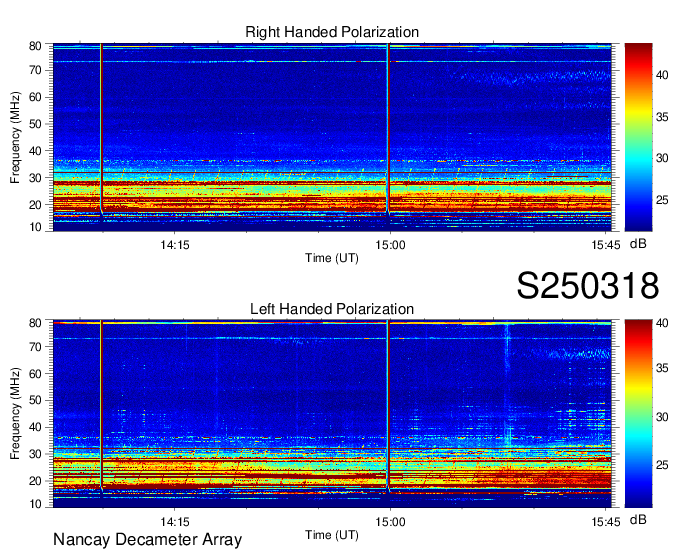
Task: Click the 80 frequency label on top plot
Action: tap(35, 46)
